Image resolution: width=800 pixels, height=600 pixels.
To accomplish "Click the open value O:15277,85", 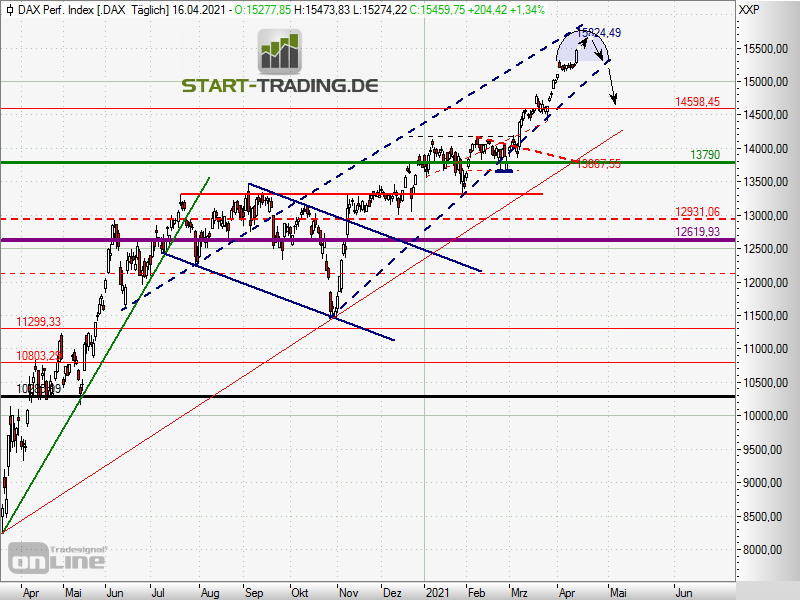I will [263, 10].
